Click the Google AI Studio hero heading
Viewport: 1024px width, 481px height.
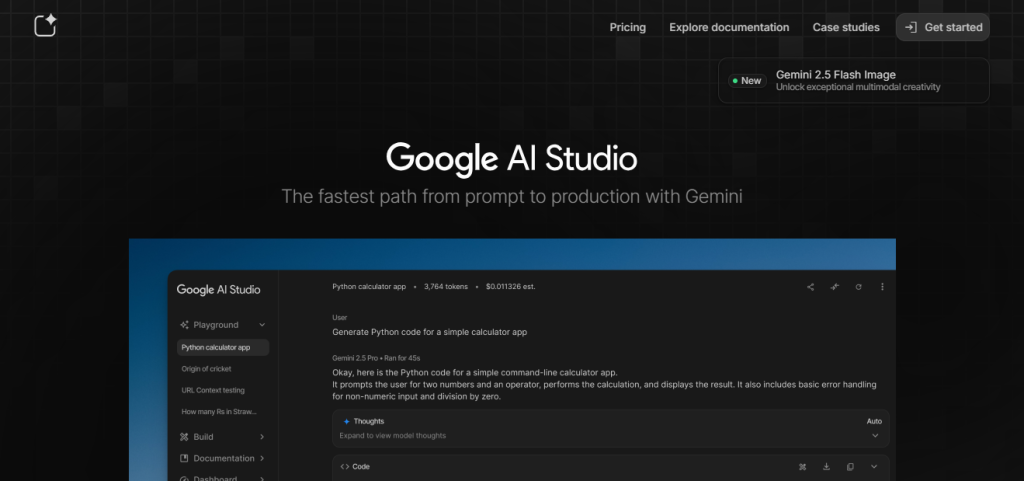click(511, 159)
